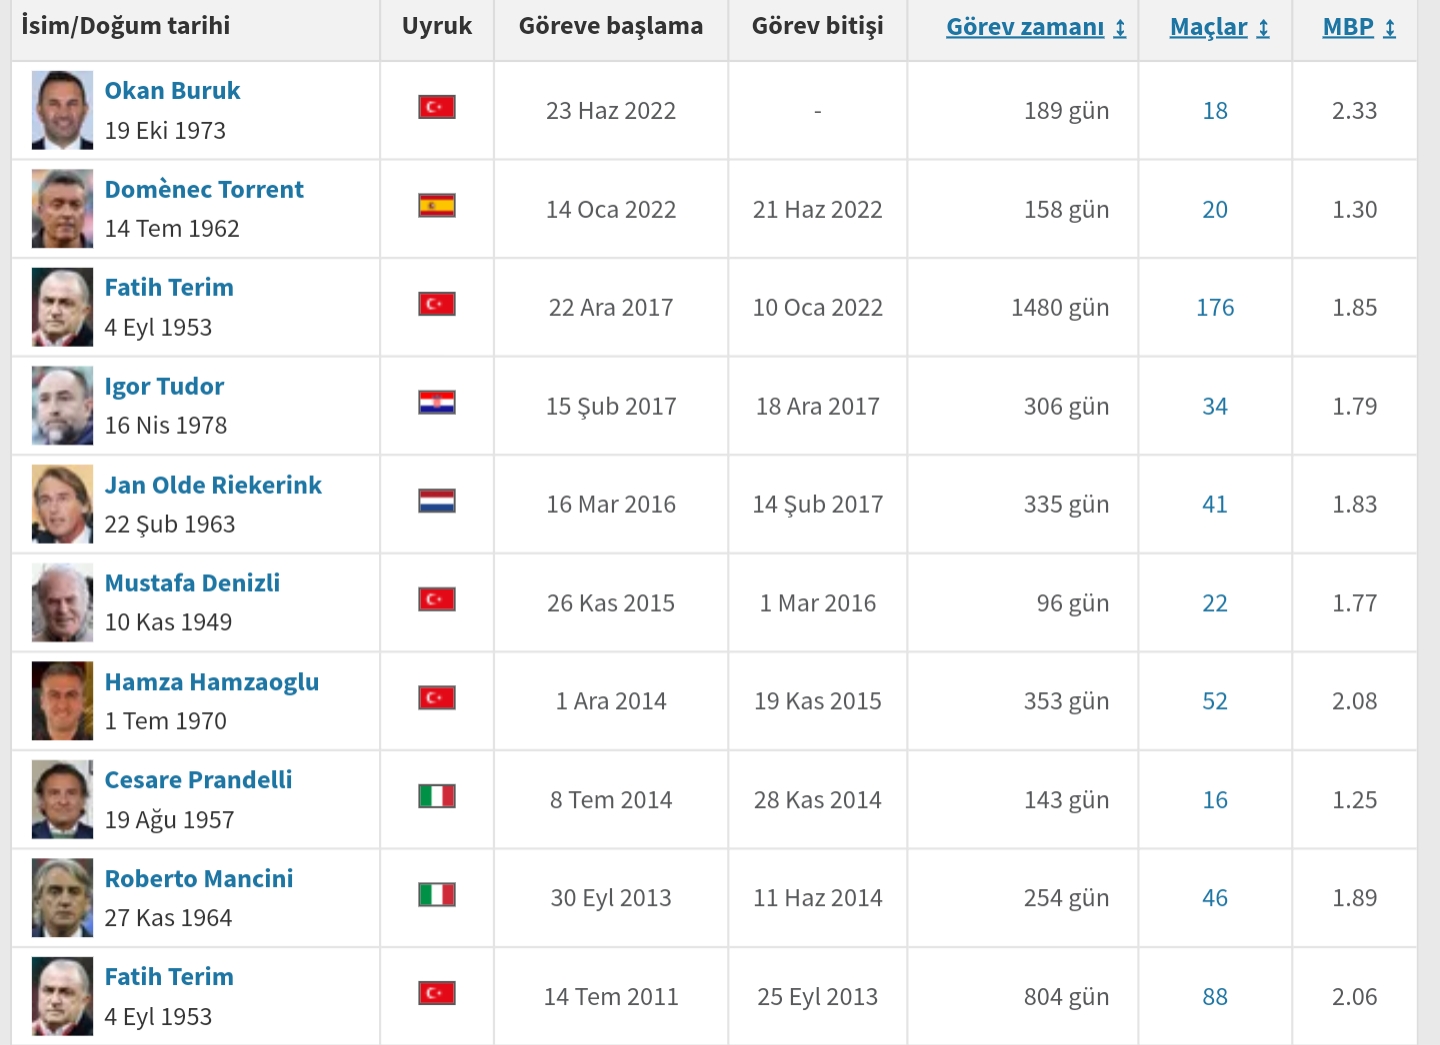
Task: View Hamza Hamzaoglu's 52 matches
Action: (x=1215, y=702)
